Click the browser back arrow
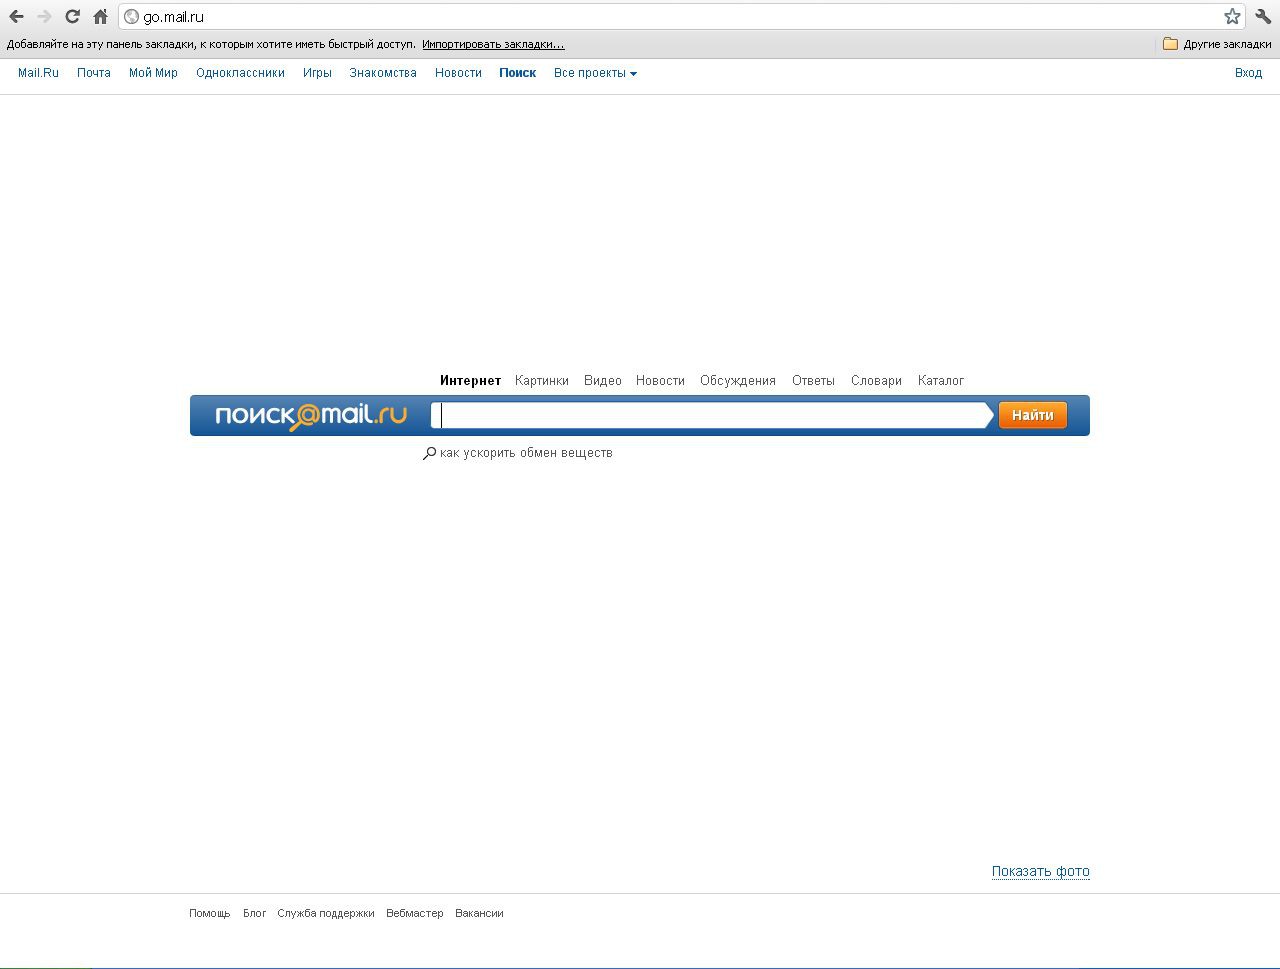 tap(16, 16)
